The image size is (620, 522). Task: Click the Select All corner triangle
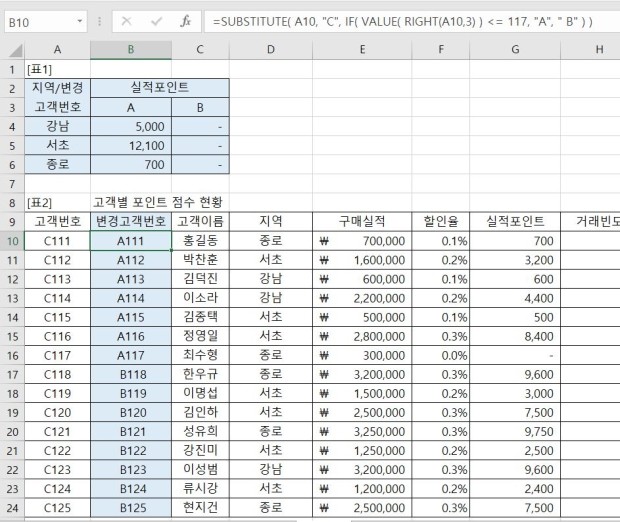[12, 49]
